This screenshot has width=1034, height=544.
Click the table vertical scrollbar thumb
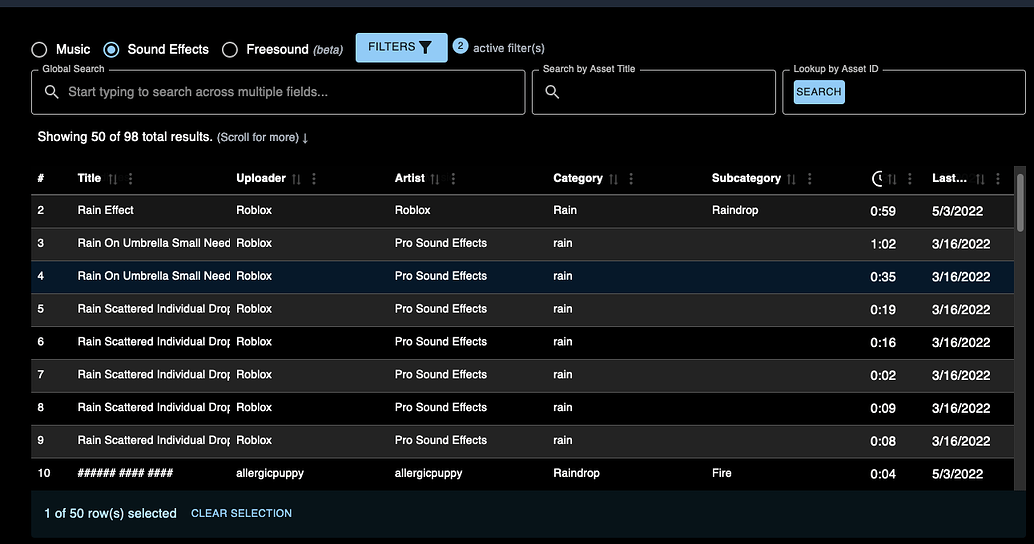pos(1020,202)
